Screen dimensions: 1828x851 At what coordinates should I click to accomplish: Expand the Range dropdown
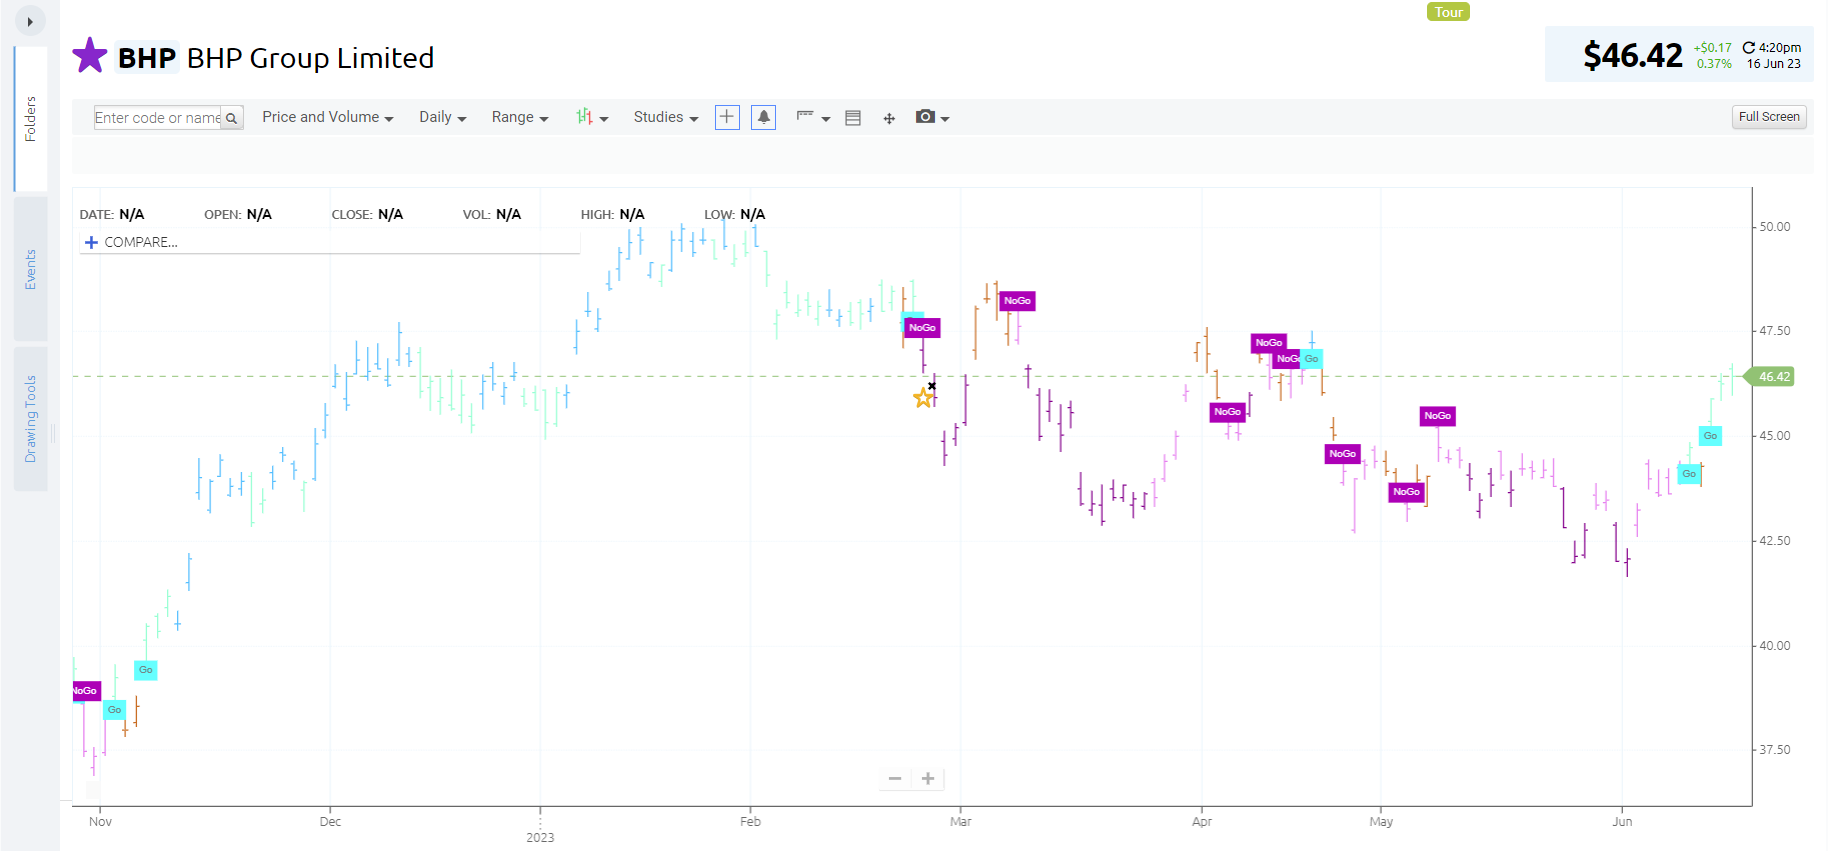point(520,117)
